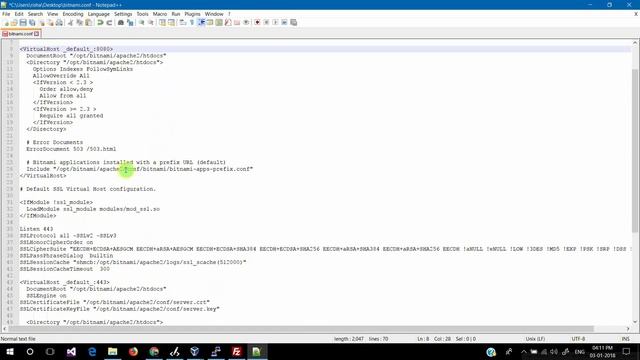Click the 'Listen 443' line

coord(36,229)
